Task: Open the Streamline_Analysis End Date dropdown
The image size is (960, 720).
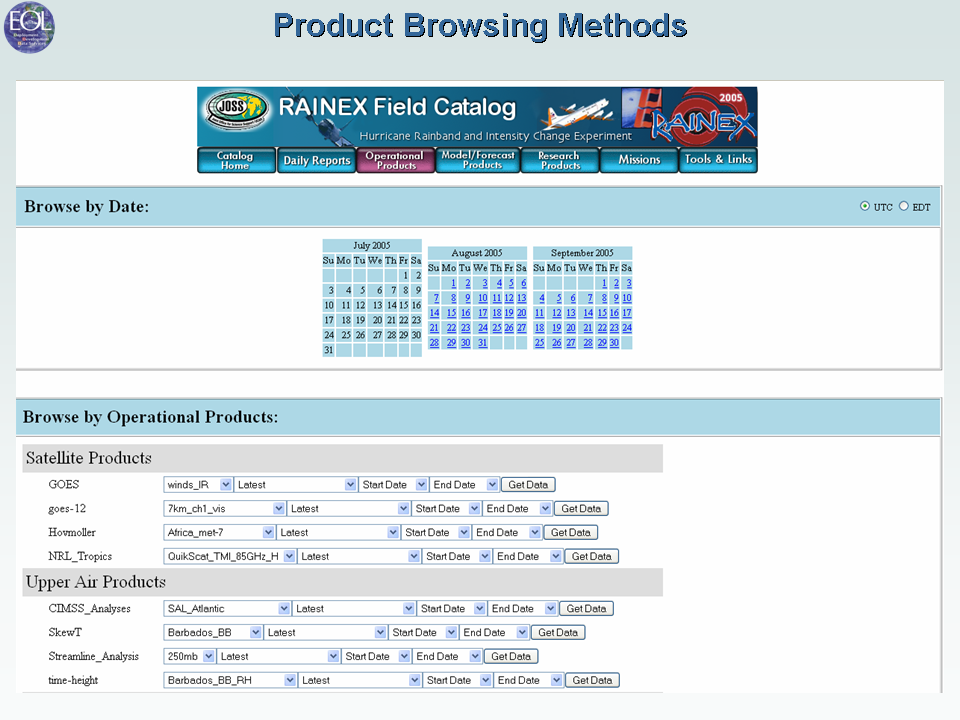Action: click(x=447, y=656)
